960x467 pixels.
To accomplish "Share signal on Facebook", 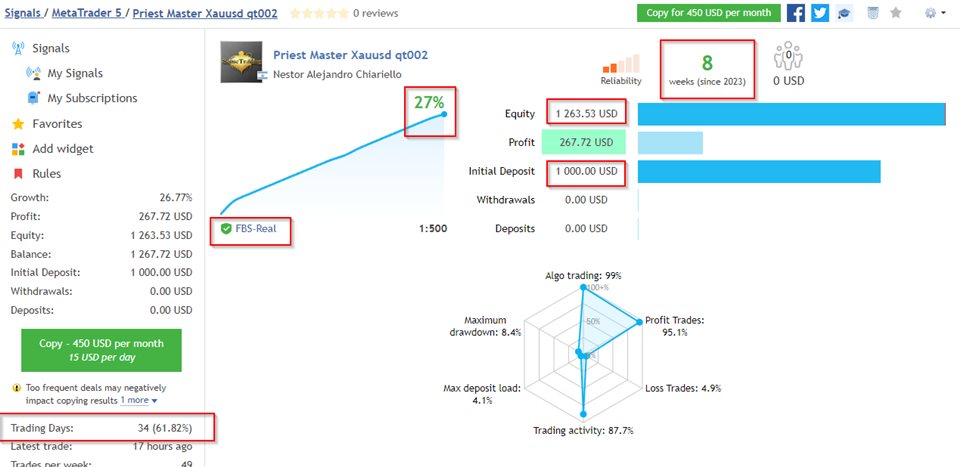I will 796,13.
